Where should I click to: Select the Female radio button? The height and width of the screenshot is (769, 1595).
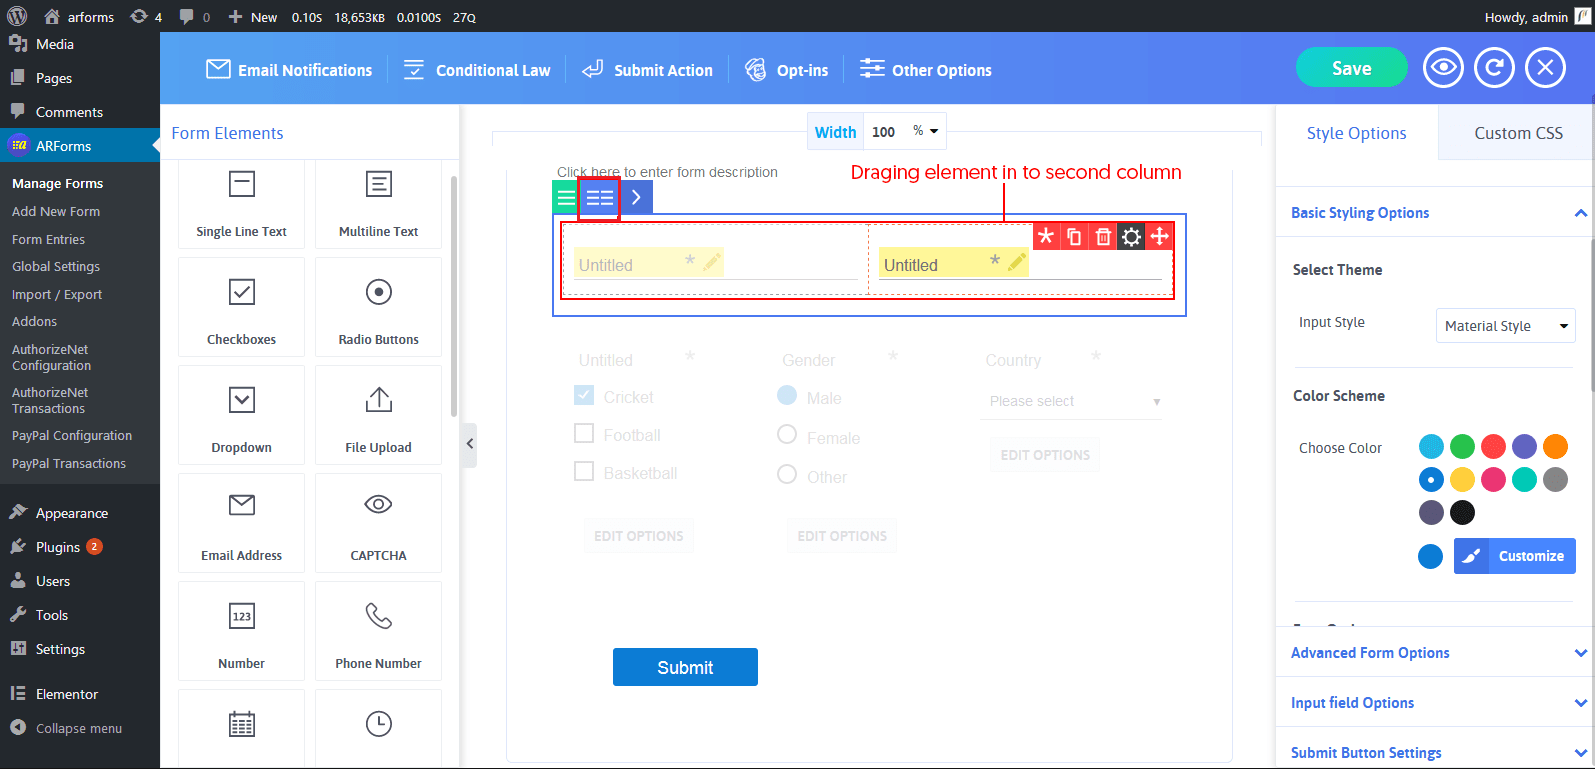787,435
